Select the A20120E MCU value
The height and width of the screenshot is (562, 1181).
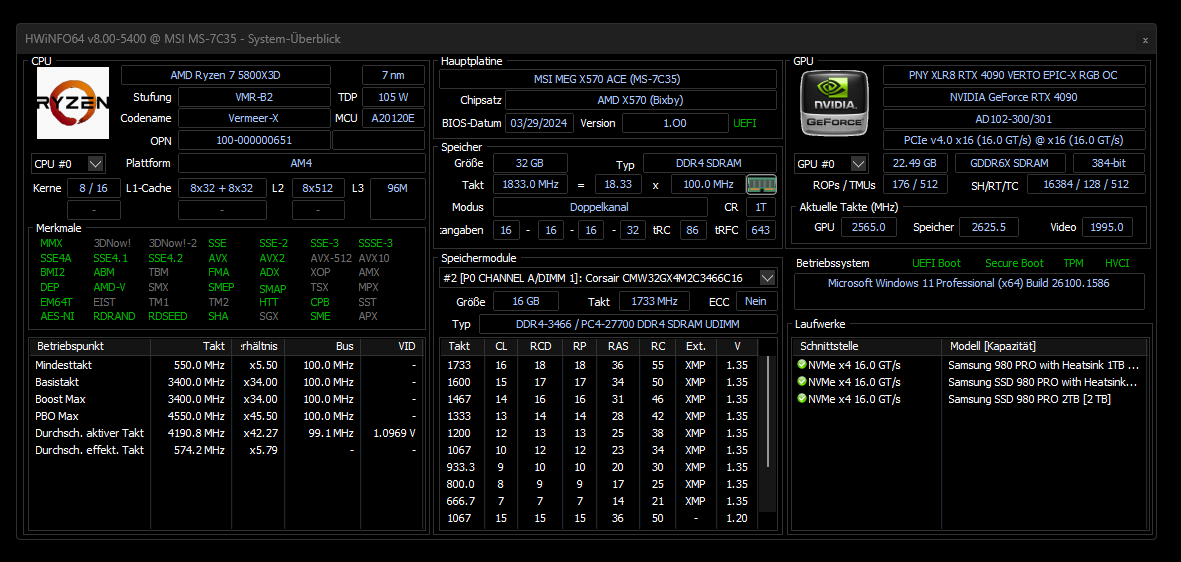(393, 118)
